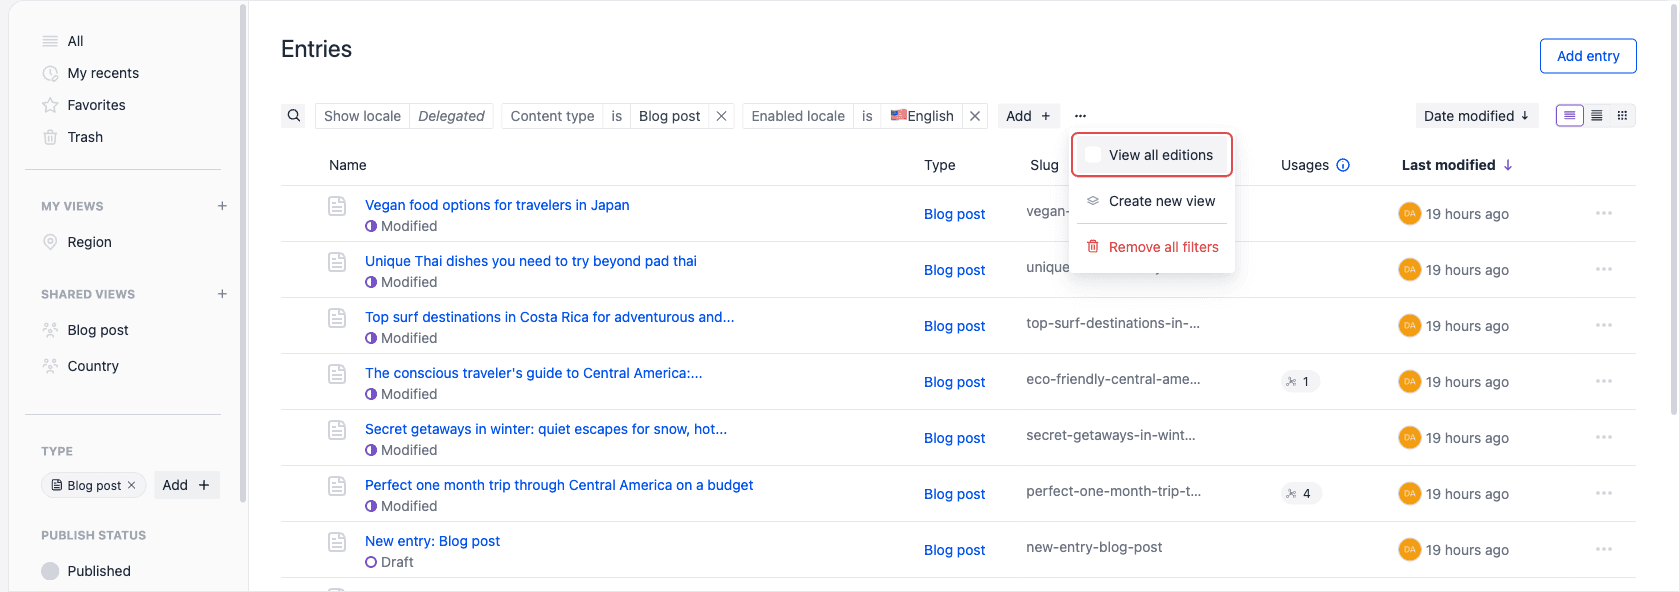Switch to the detailed list view icon
Image resolution: width=1680 pixels, height=592 pixels.
tap(1570, 116)
